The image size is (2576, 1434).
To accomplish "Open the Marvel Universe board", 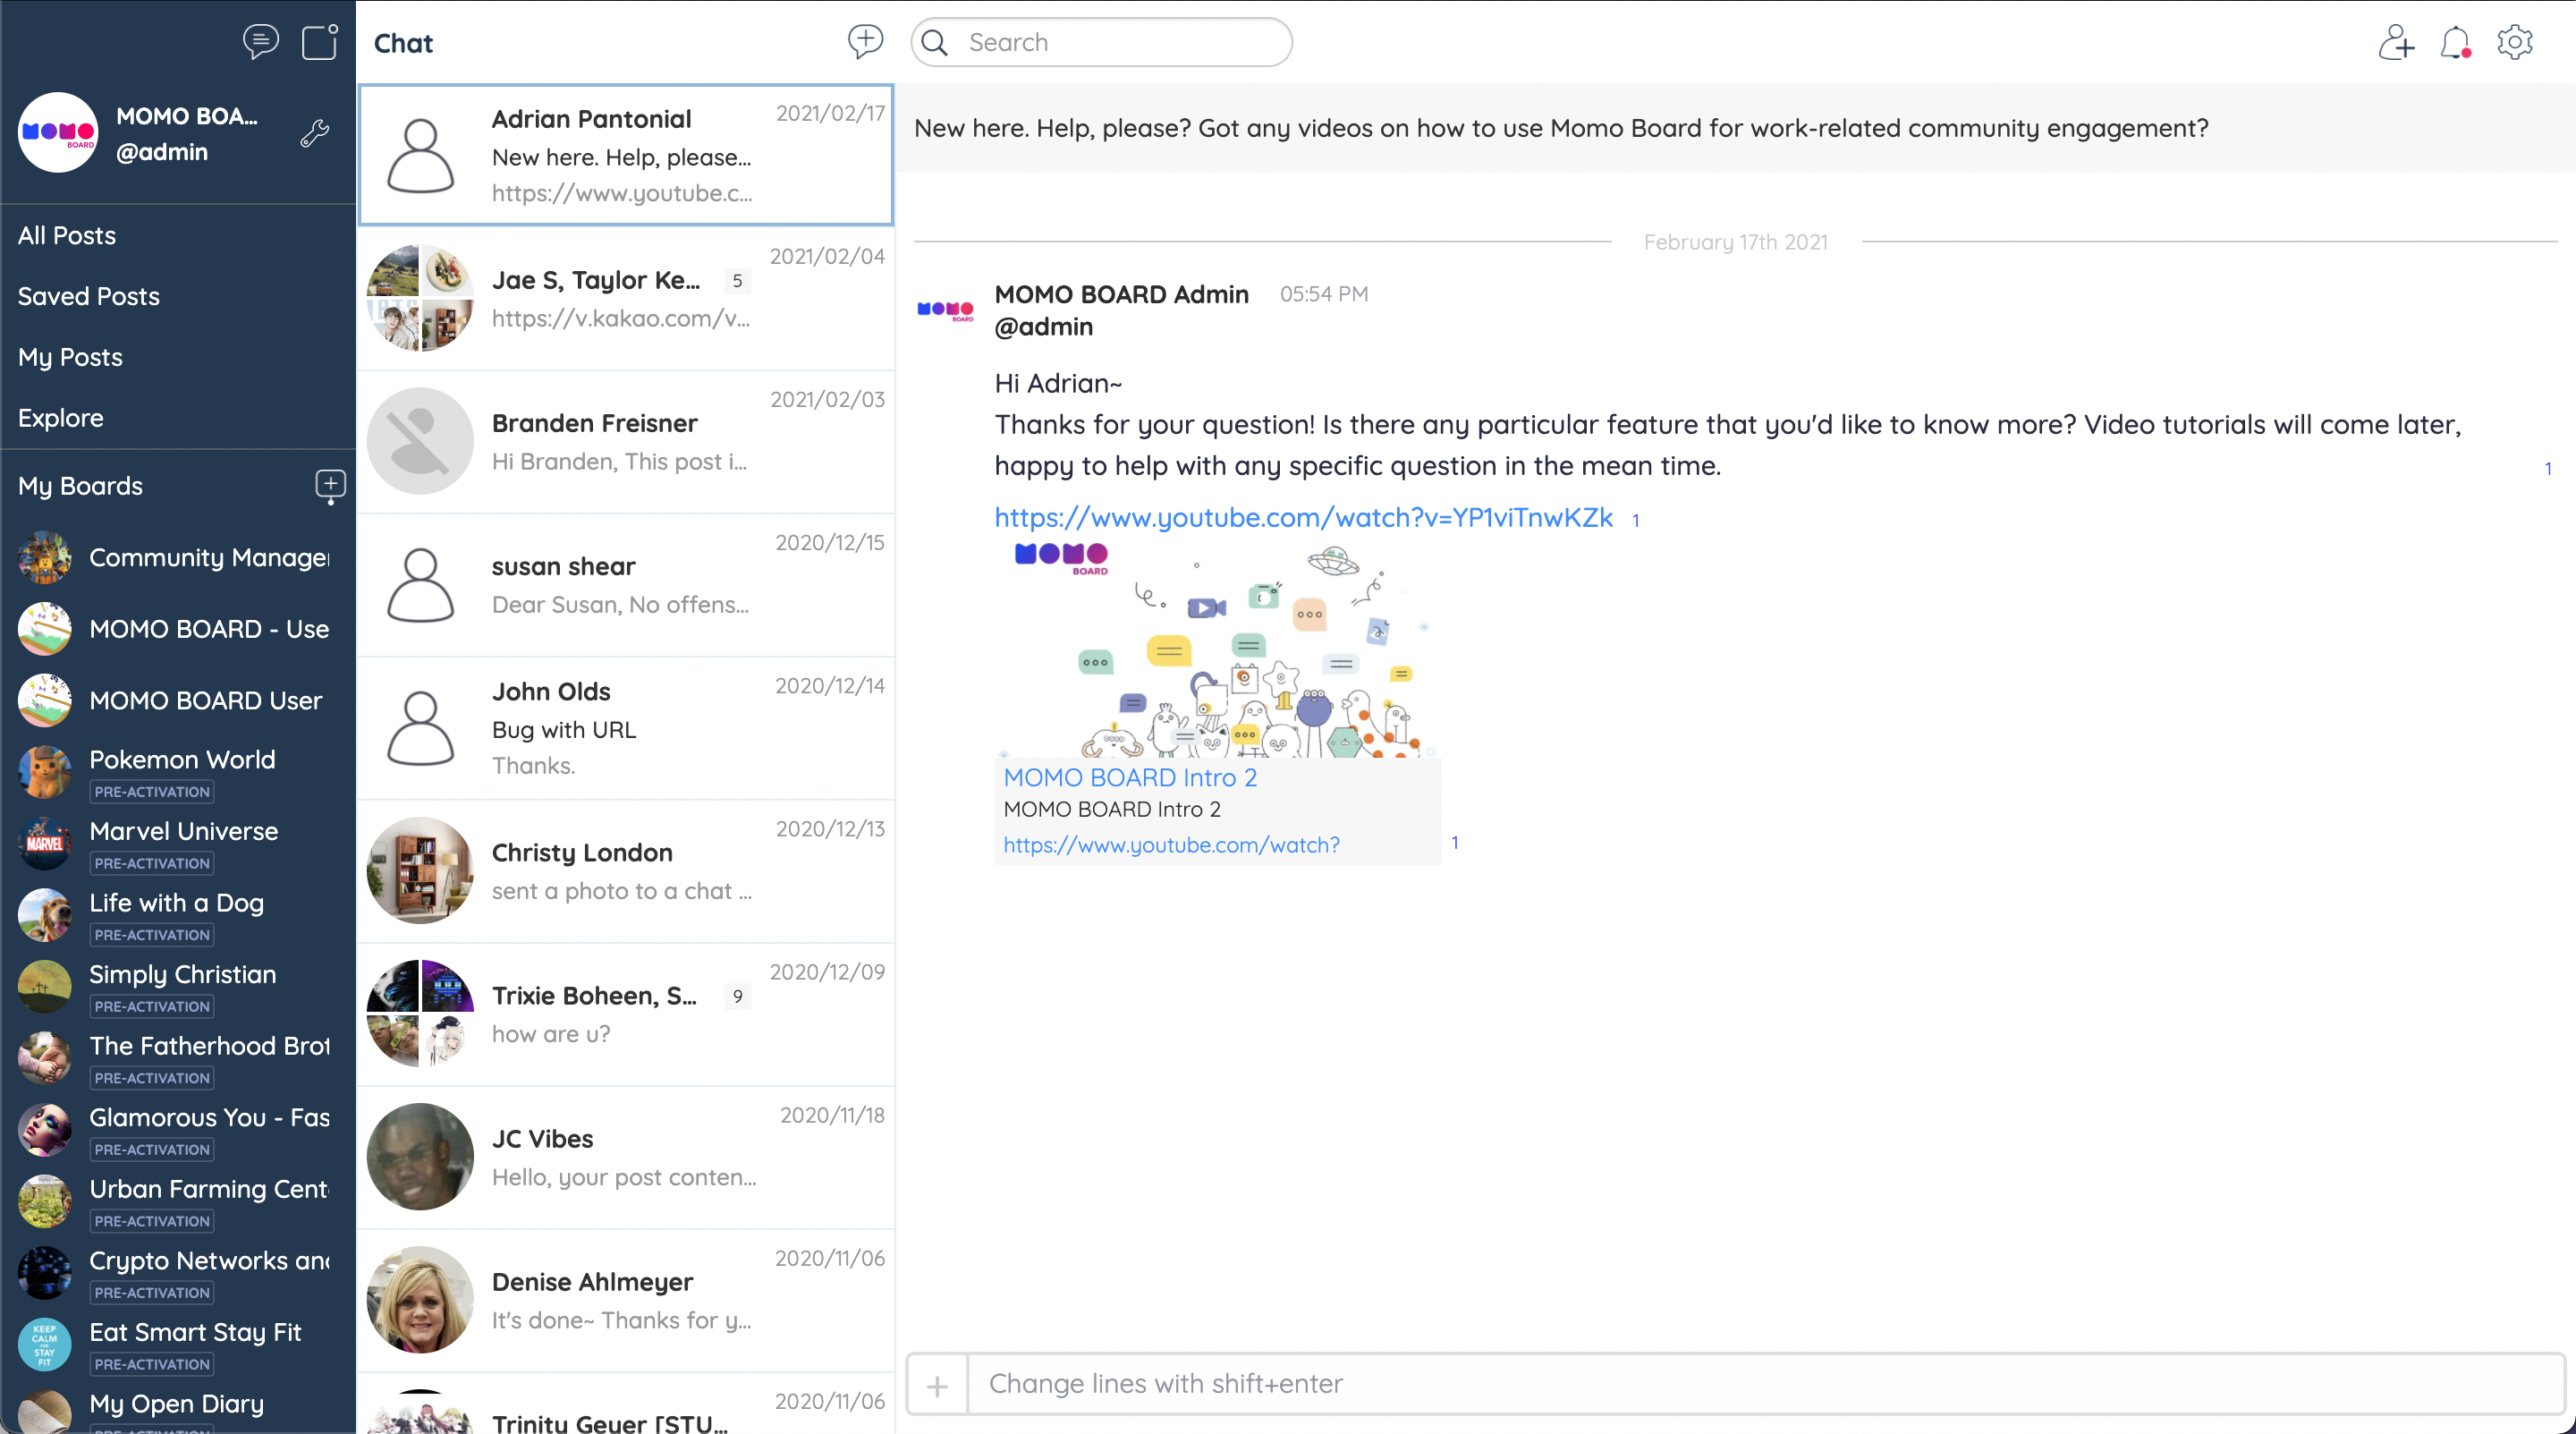I will click(x=183, y=831).
